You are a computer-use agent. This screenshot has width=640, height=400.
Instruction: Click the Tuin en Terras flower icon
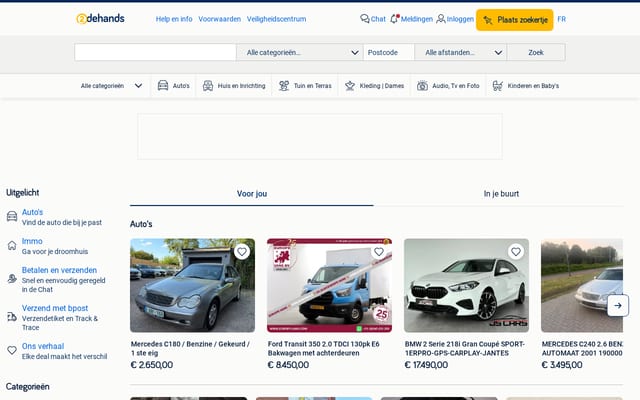tap(284, 86)
